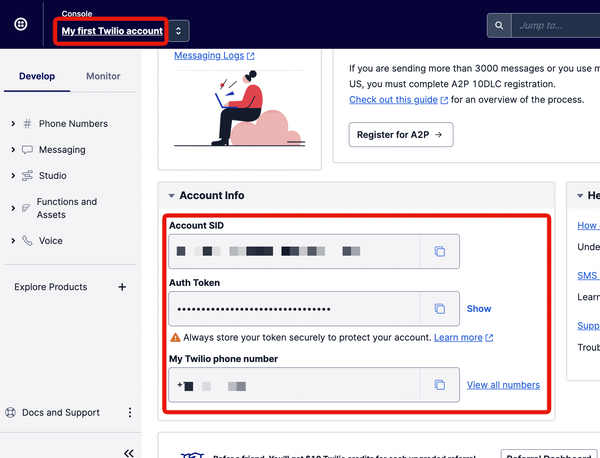Copy the Account SID
This screenshot has height=458, width=600.
click(439, 251)
